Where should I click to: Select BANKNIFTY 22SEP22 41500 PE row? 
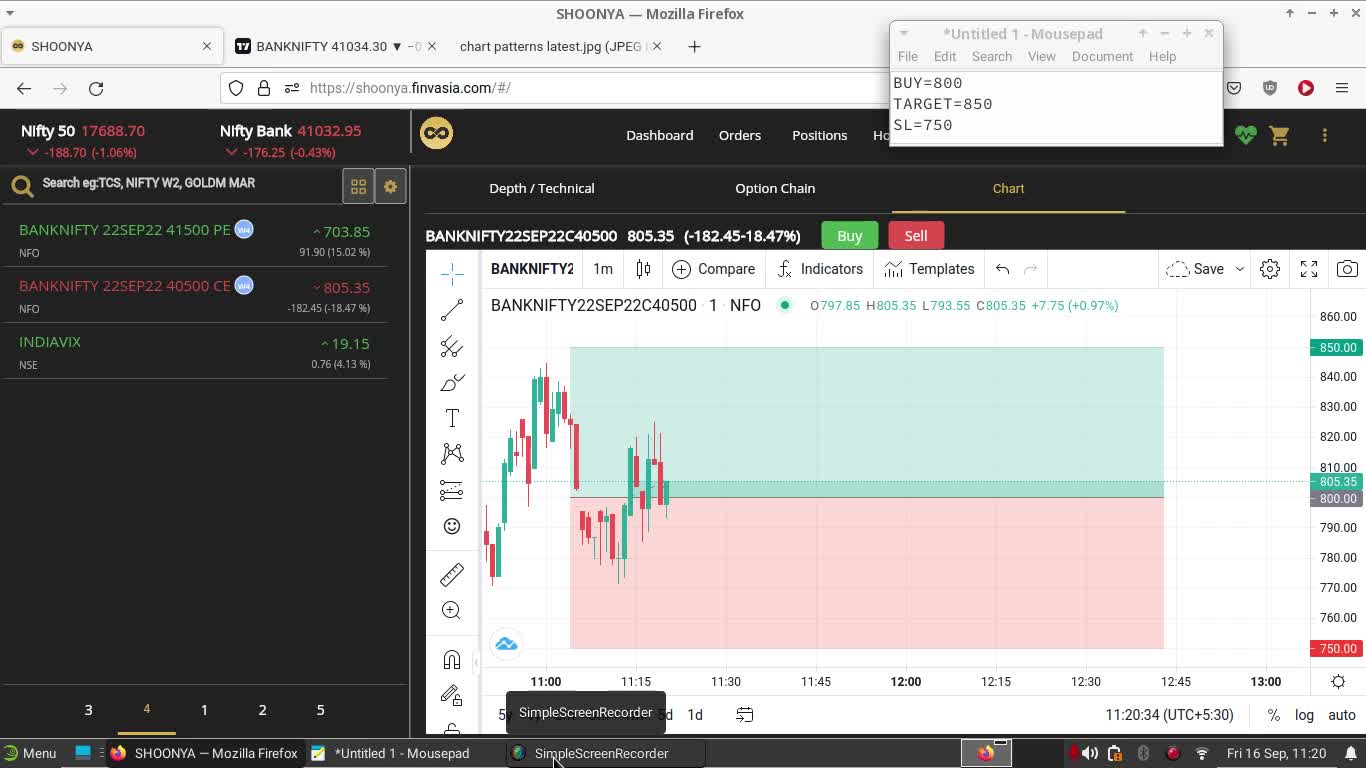pyautogui.click(x=195, y=240)
